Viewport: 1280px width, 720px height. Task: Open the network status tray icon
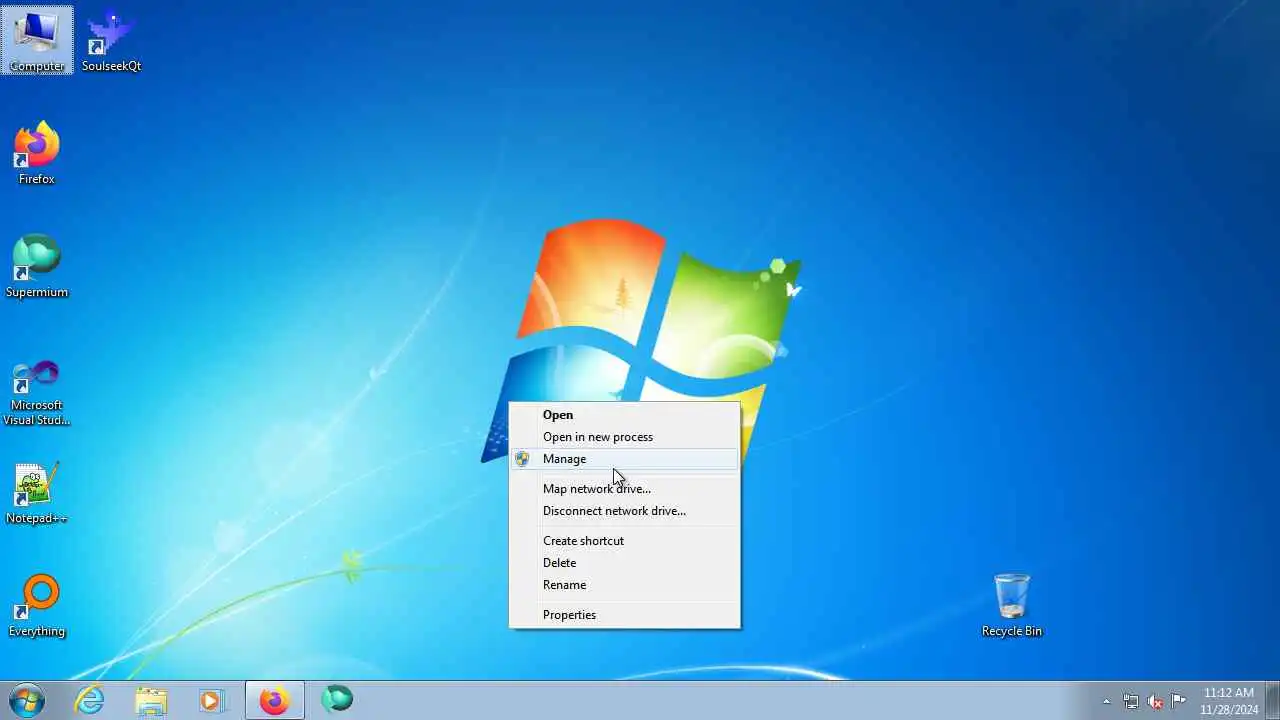(1131, 701)
